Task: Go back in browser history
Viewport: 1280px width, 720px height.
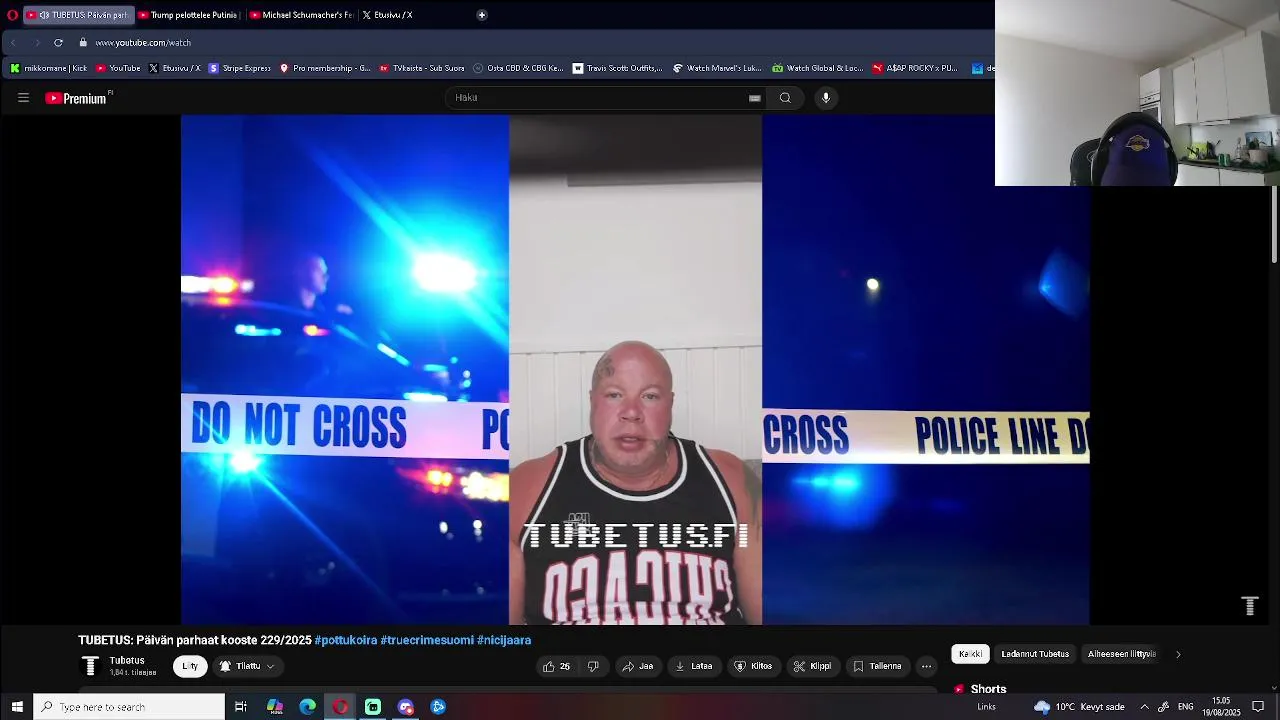Action: (13, 43)
